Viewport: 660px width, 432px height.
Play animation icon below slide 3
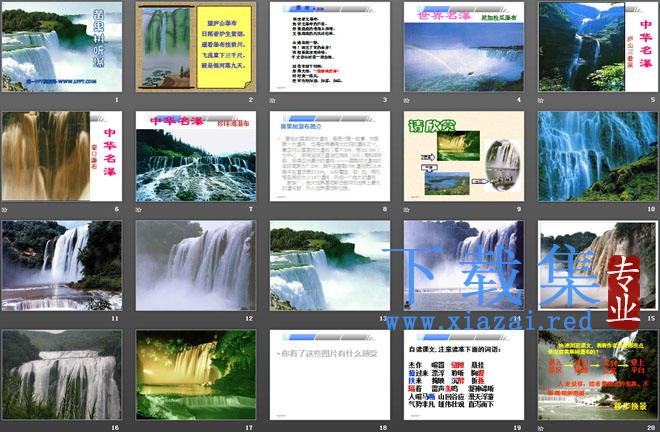click(272, 101)
